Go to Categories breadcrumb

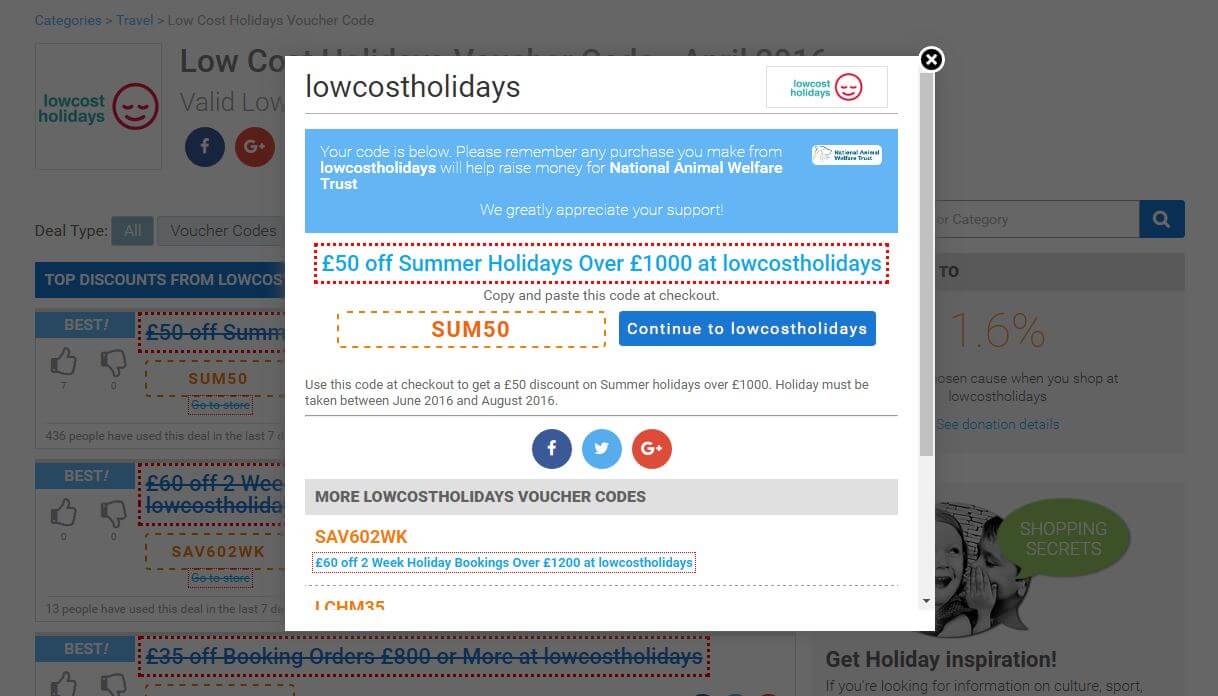pos(68,20)
